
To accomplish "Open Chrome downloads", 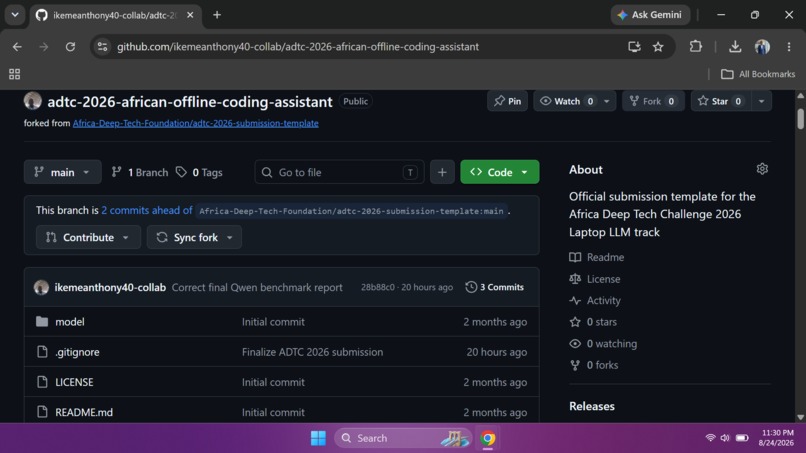I will (x=735, y=47).
